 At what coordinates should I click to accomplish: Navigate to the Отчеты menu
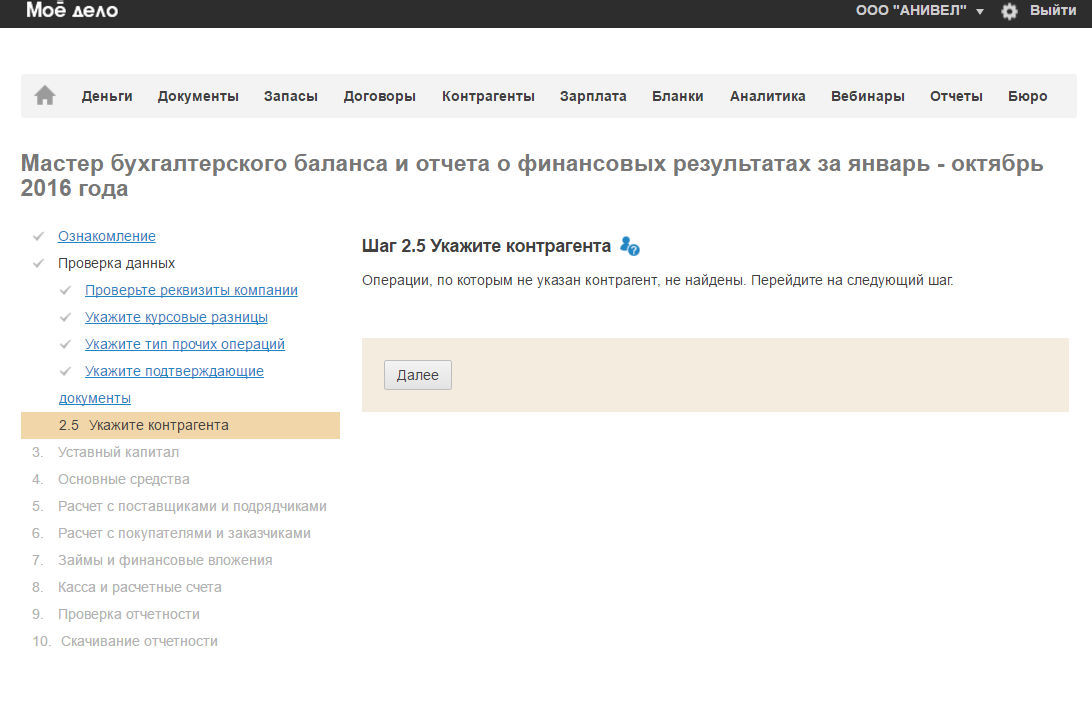[956, 96]
